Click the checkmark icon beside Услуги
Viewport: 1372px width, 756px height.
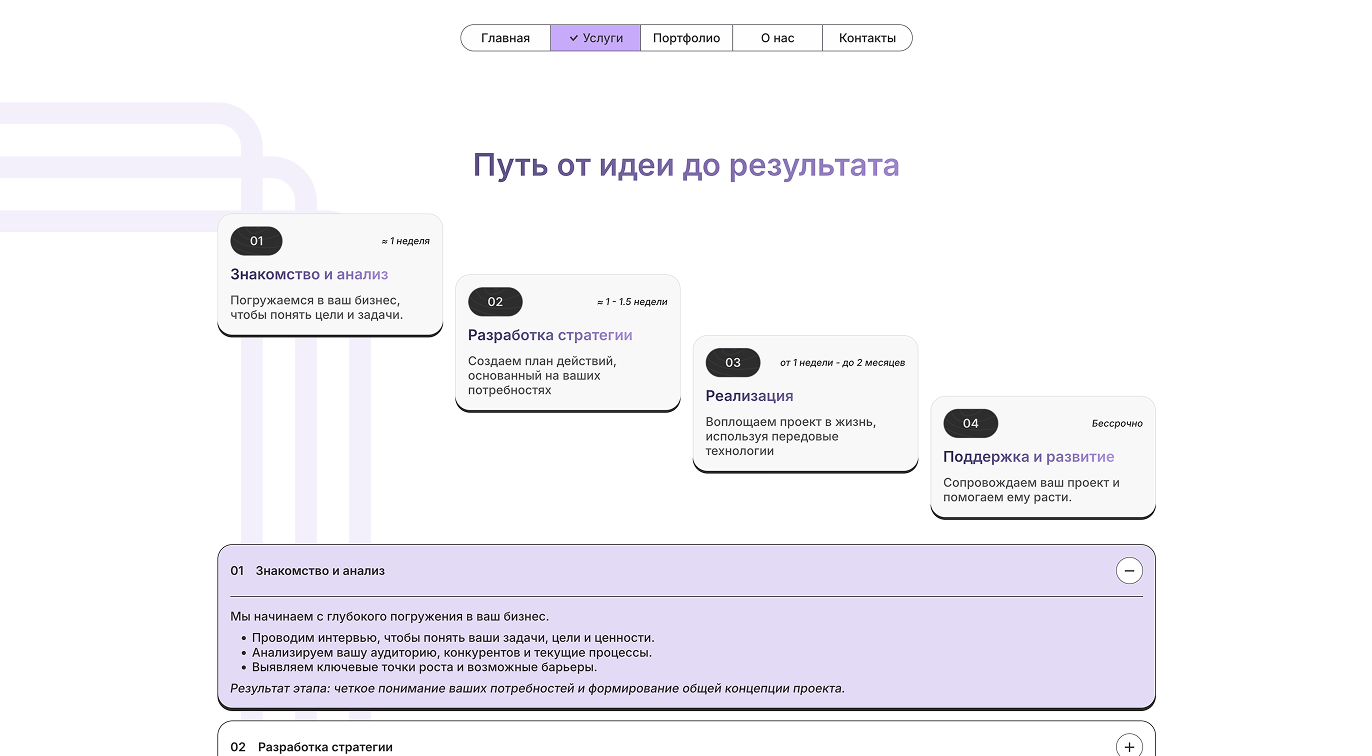[572, 37]
